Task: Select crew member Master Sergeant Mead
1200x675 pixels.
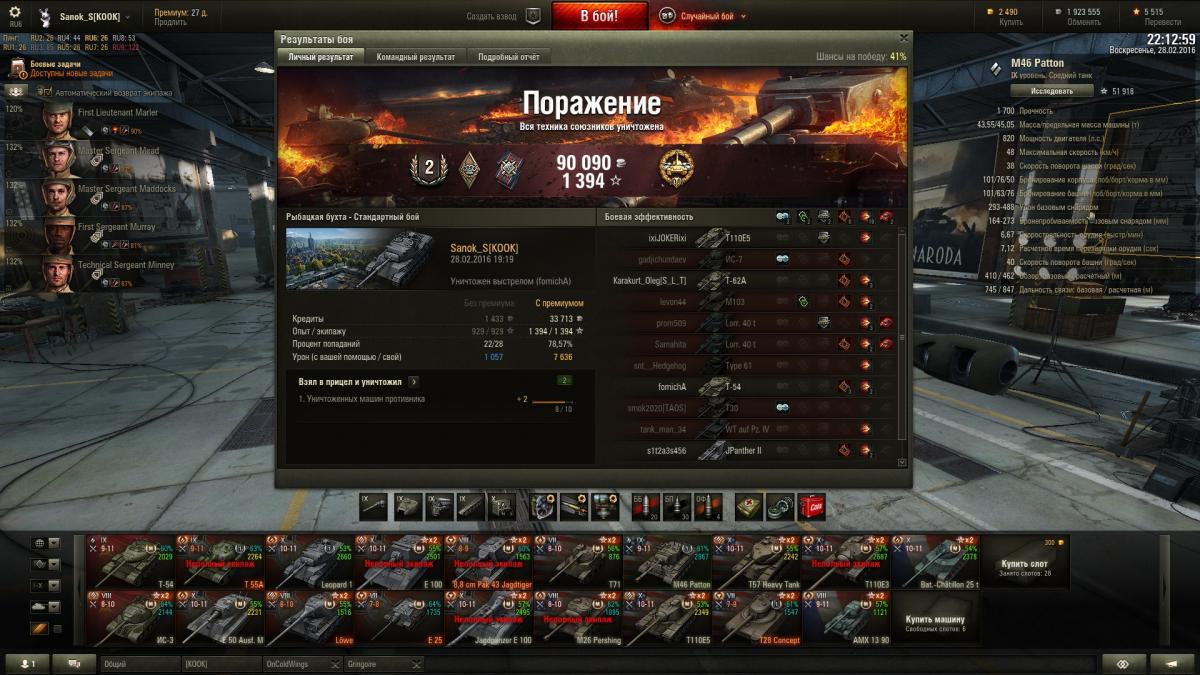Action: pyautogui.click(x=90, y=158)
